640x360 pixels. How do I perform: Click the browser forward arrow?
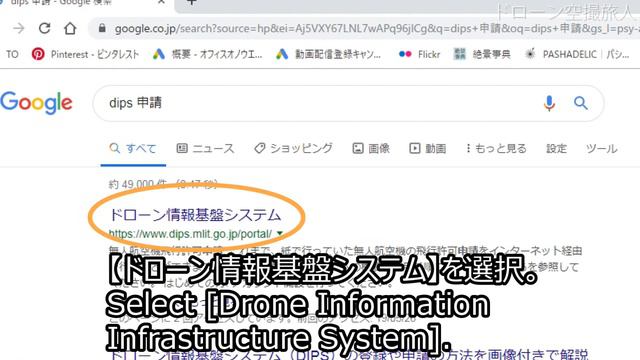(19, 28)
